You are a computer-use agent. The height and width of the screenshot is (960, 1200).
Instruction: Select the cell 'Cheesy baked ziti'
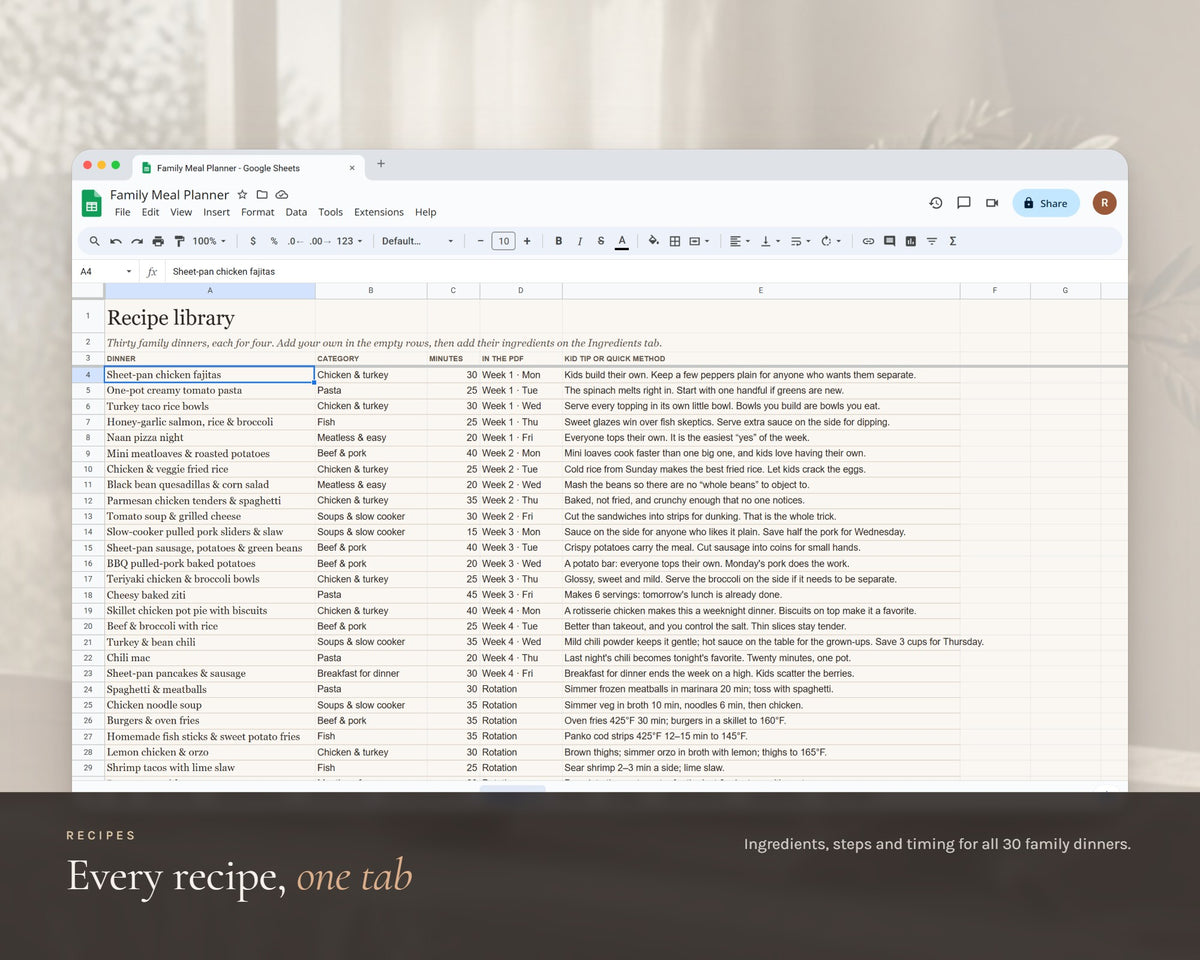pos(210,595)
